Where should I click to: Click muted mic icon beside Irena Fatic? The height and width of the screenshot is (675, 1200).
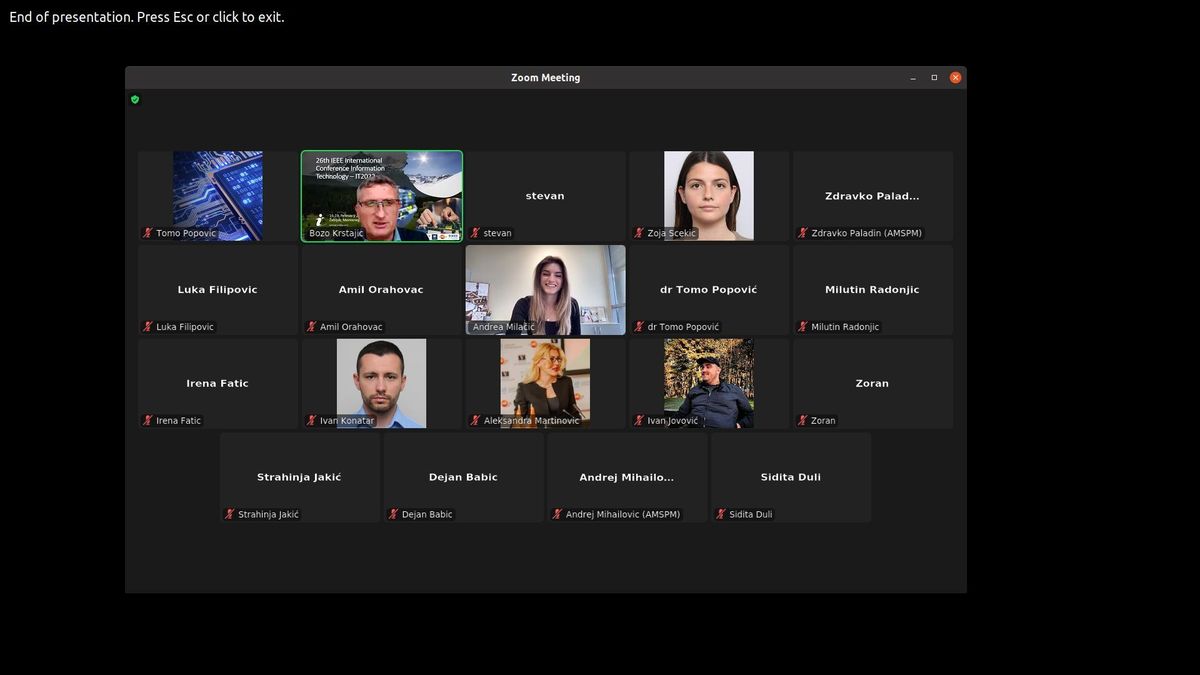[x=148, y=421]
